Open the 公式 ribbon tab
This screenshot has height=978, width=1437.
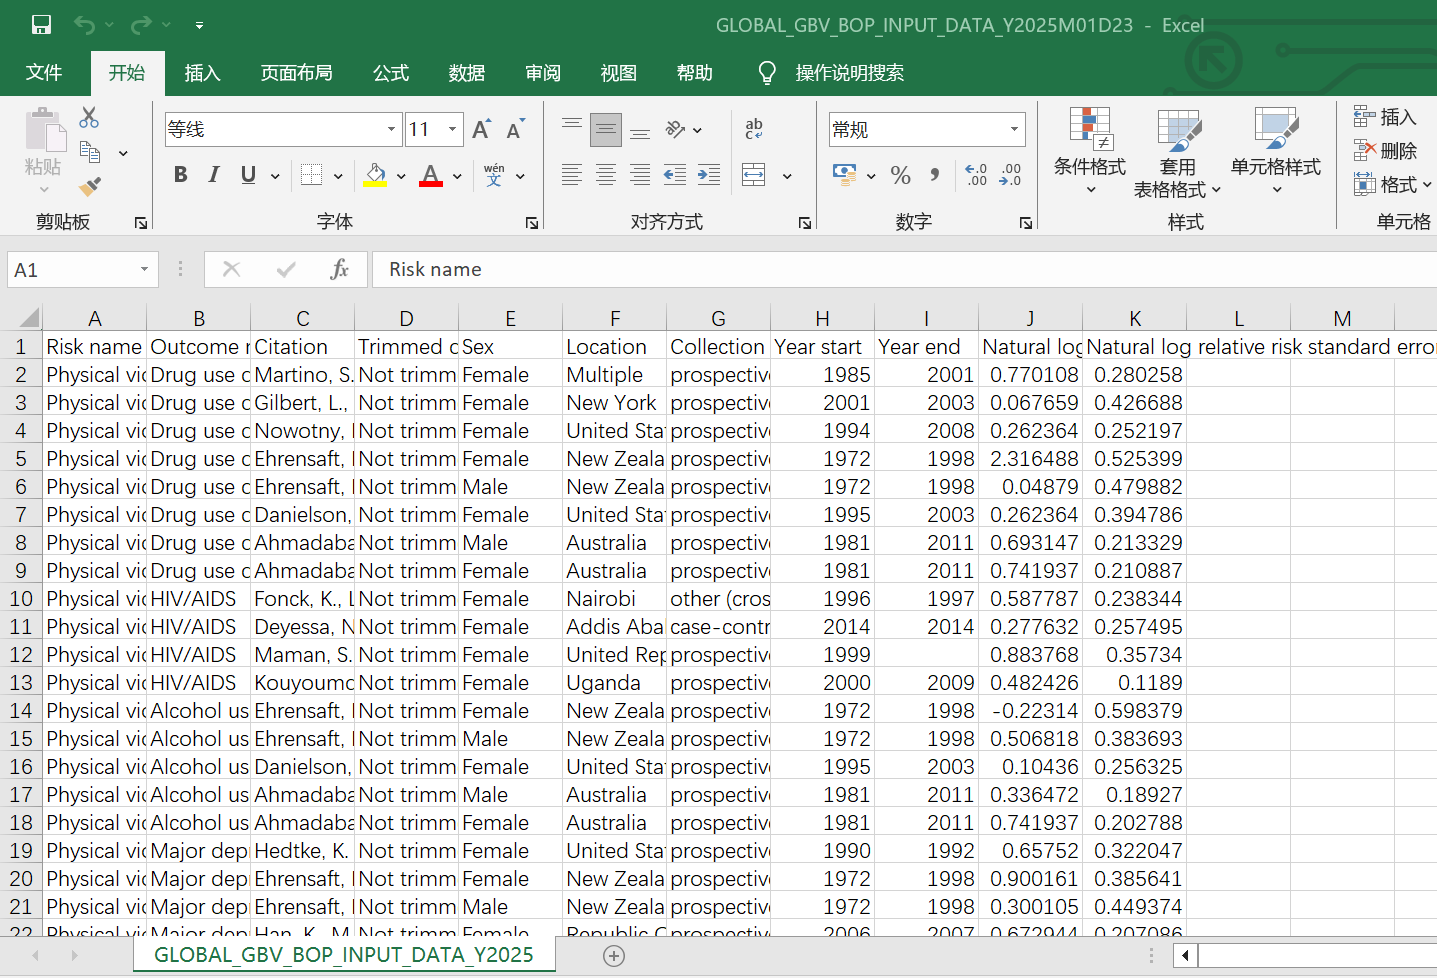390,73
